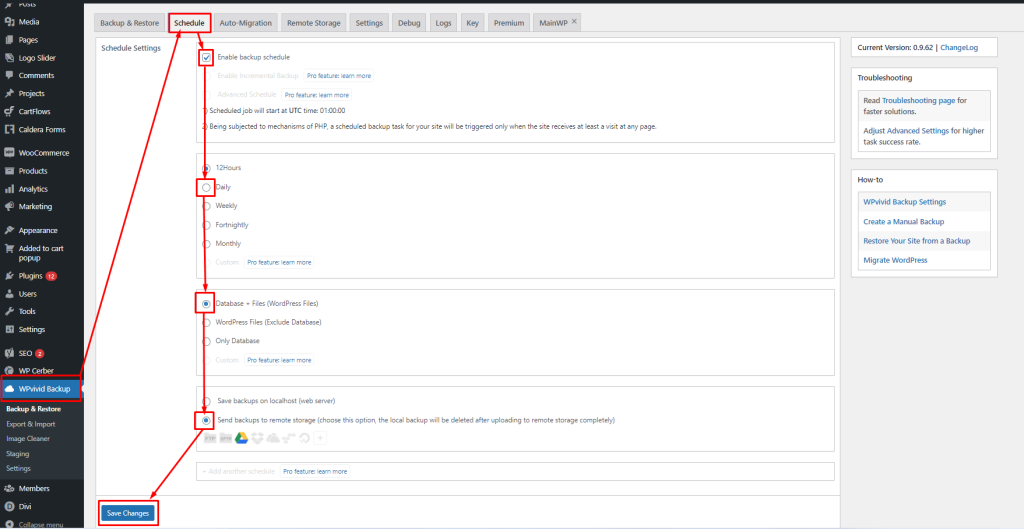
Task: Select Save backups on localhost option
Action: pos(206,401)
